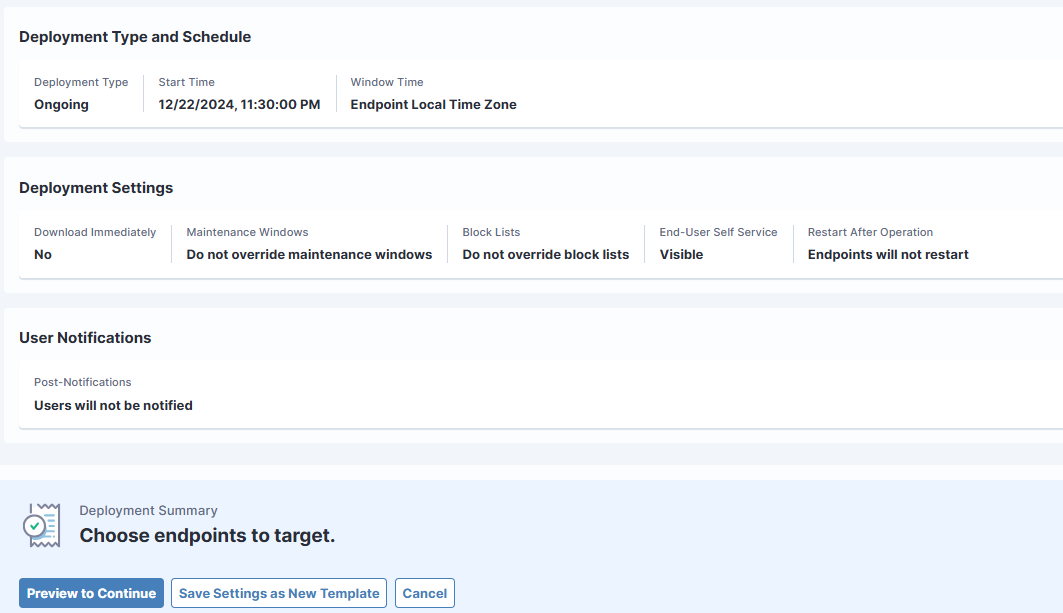Click the 'No' Download Immediately value

[43, 254]
